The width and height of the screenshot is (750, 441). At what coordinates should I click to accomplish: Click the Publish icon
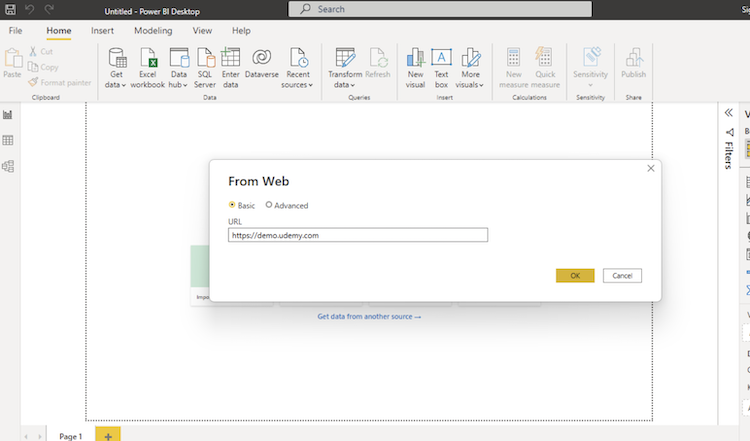tap(633, 63)
